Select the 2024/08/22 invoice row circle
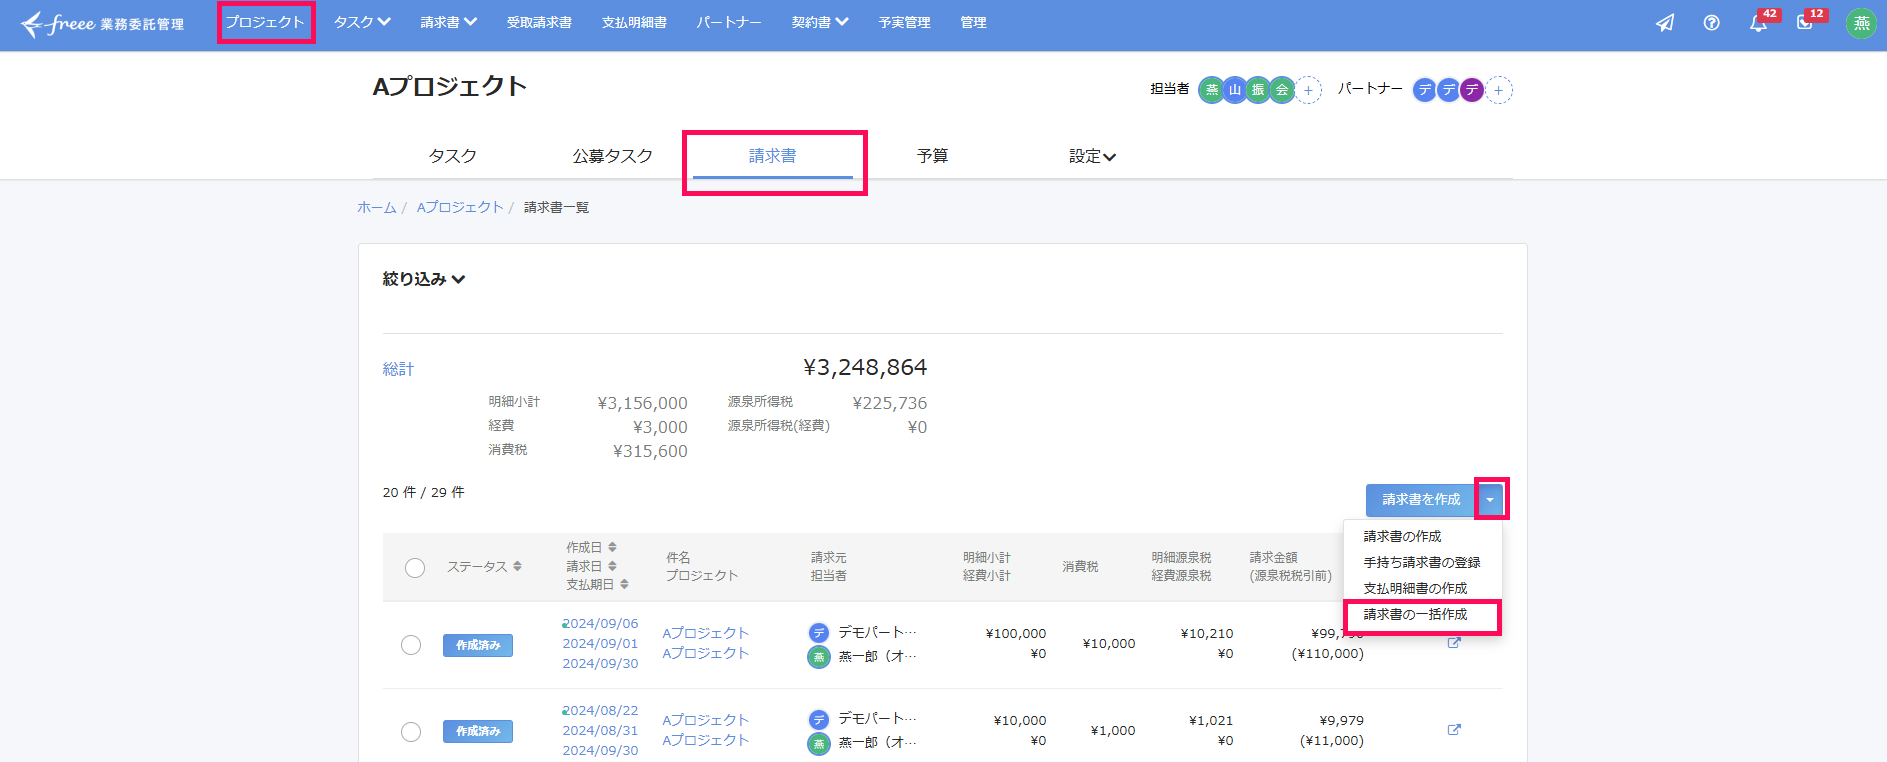The height and width of the screenshot is (762, 1887). 411,732
